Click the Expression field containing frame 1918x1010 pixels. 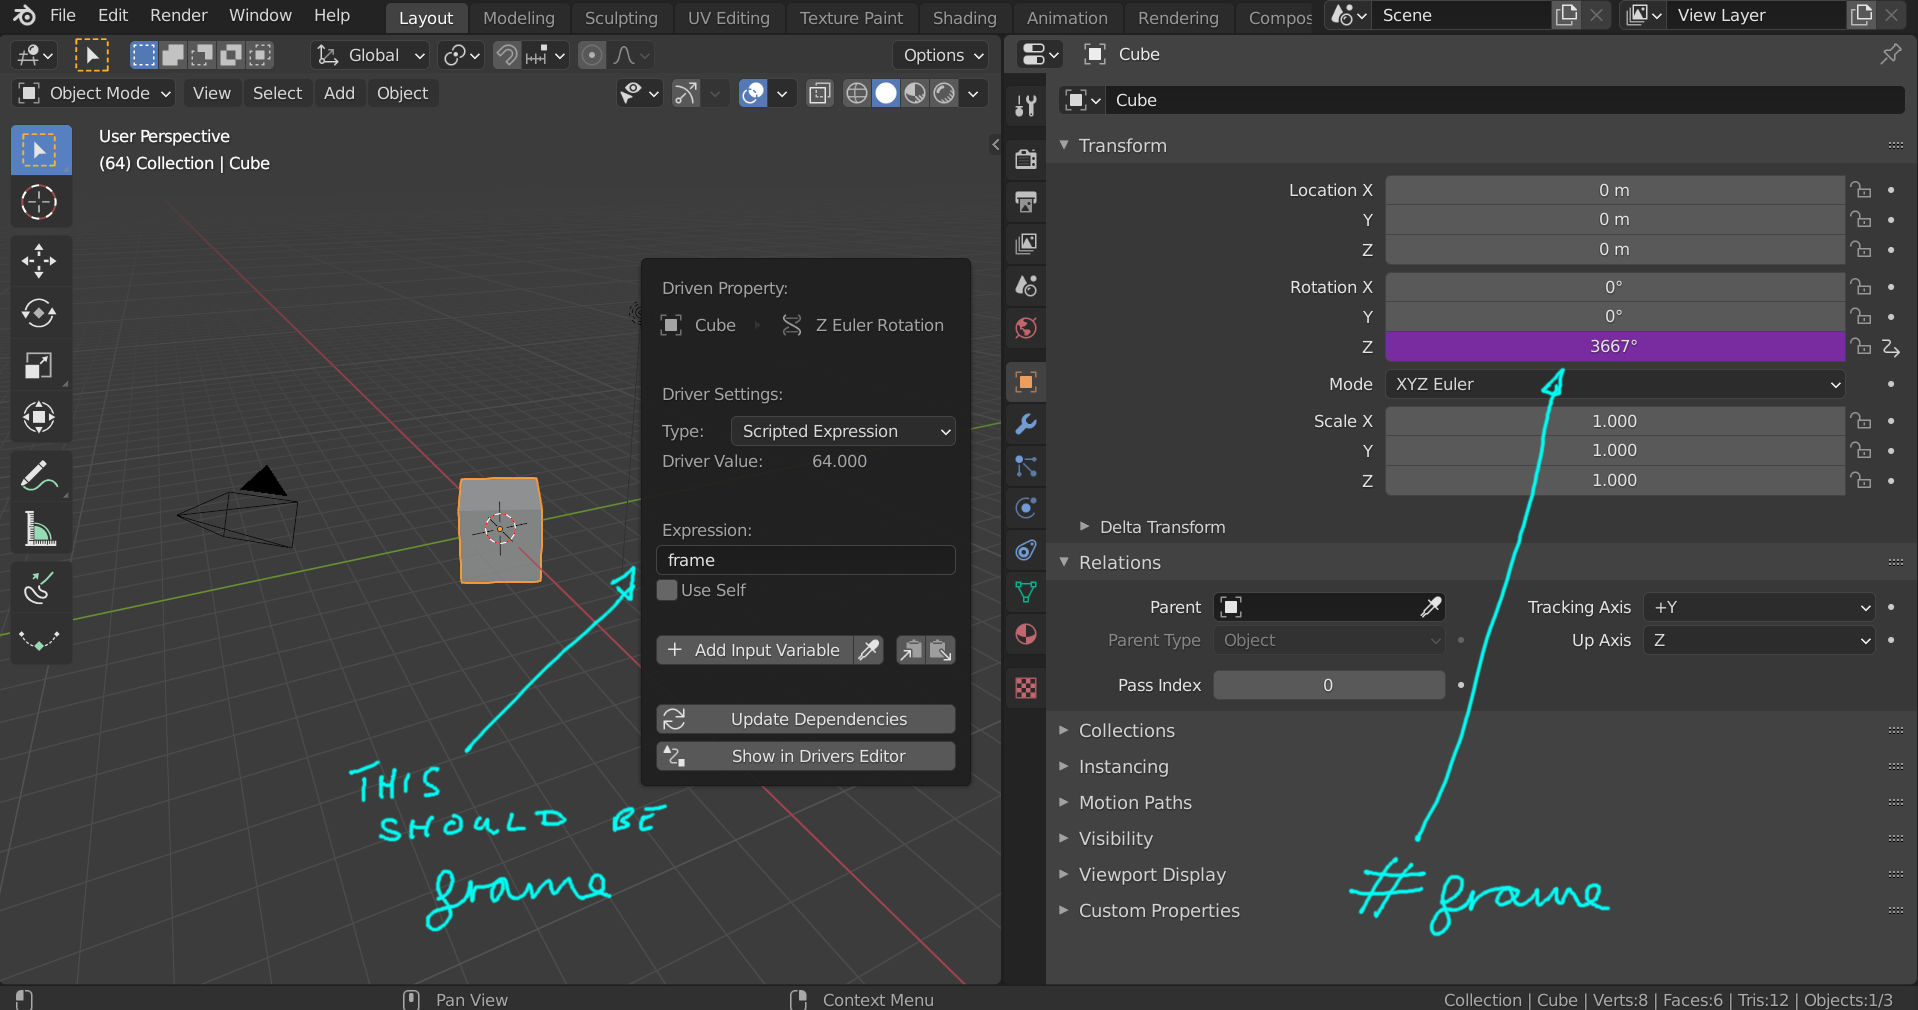805,560
